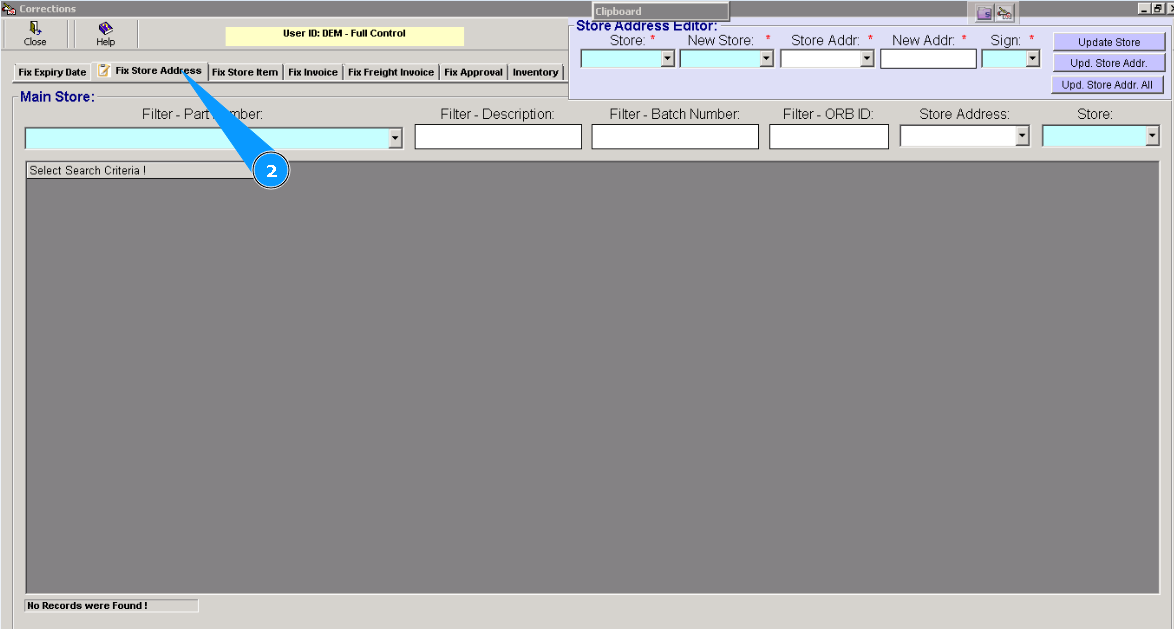This screenshot has height=630, width=1174.
Task: Restore down the Corrections window
Action: coord(1157,8)
